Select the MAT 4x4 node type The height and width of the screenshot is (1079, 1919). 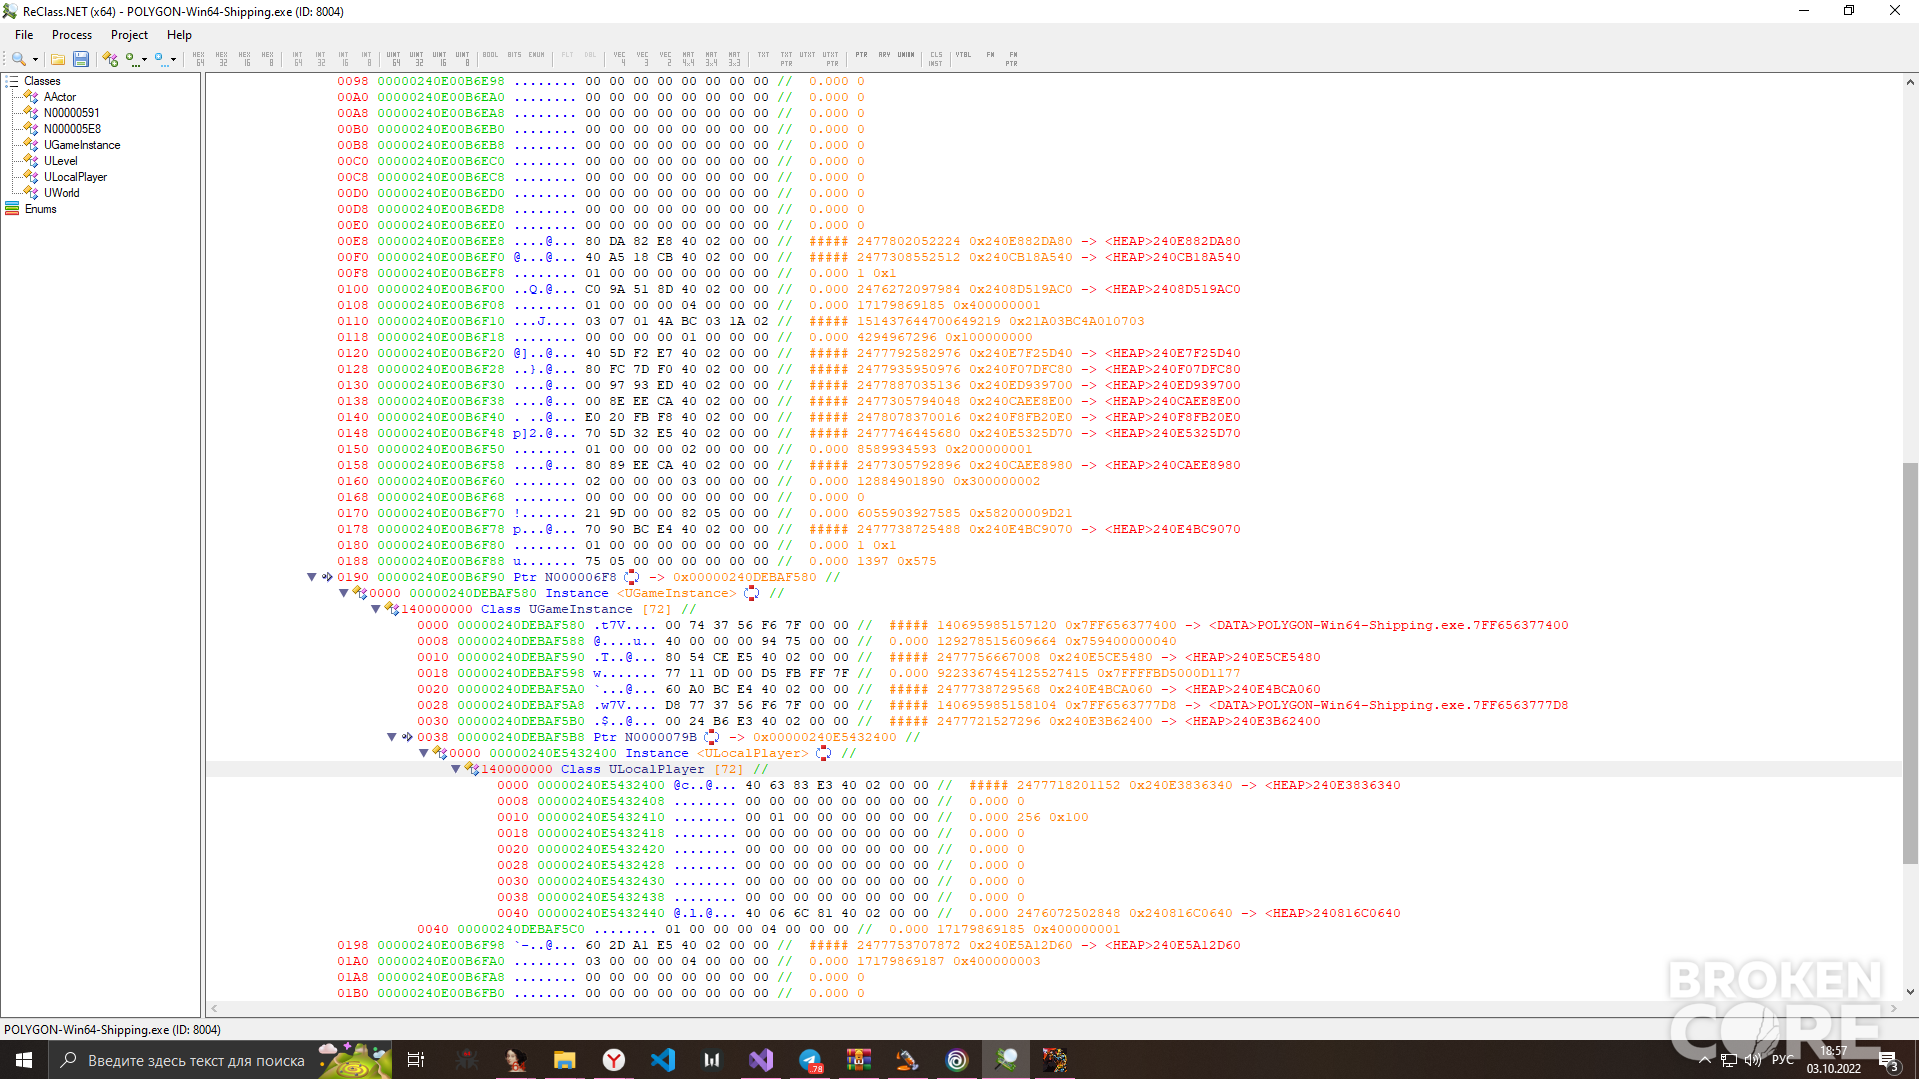click(x=689, y=60)
